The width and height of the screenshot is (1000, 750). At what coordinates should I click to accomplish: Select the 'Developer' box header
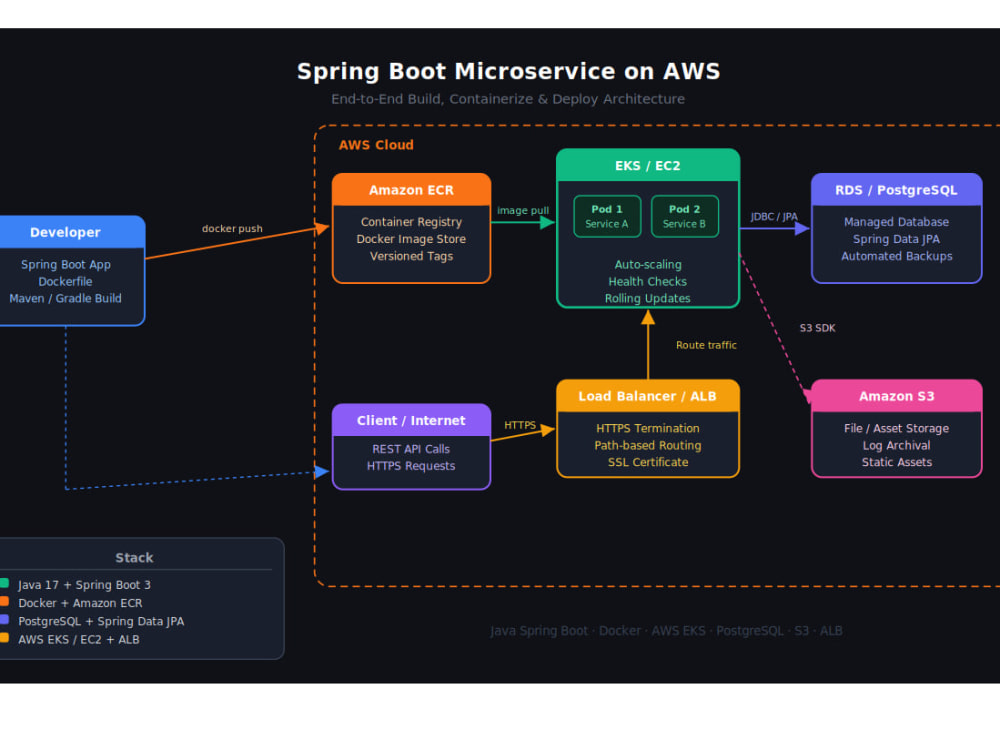click(x=71, y=232)
